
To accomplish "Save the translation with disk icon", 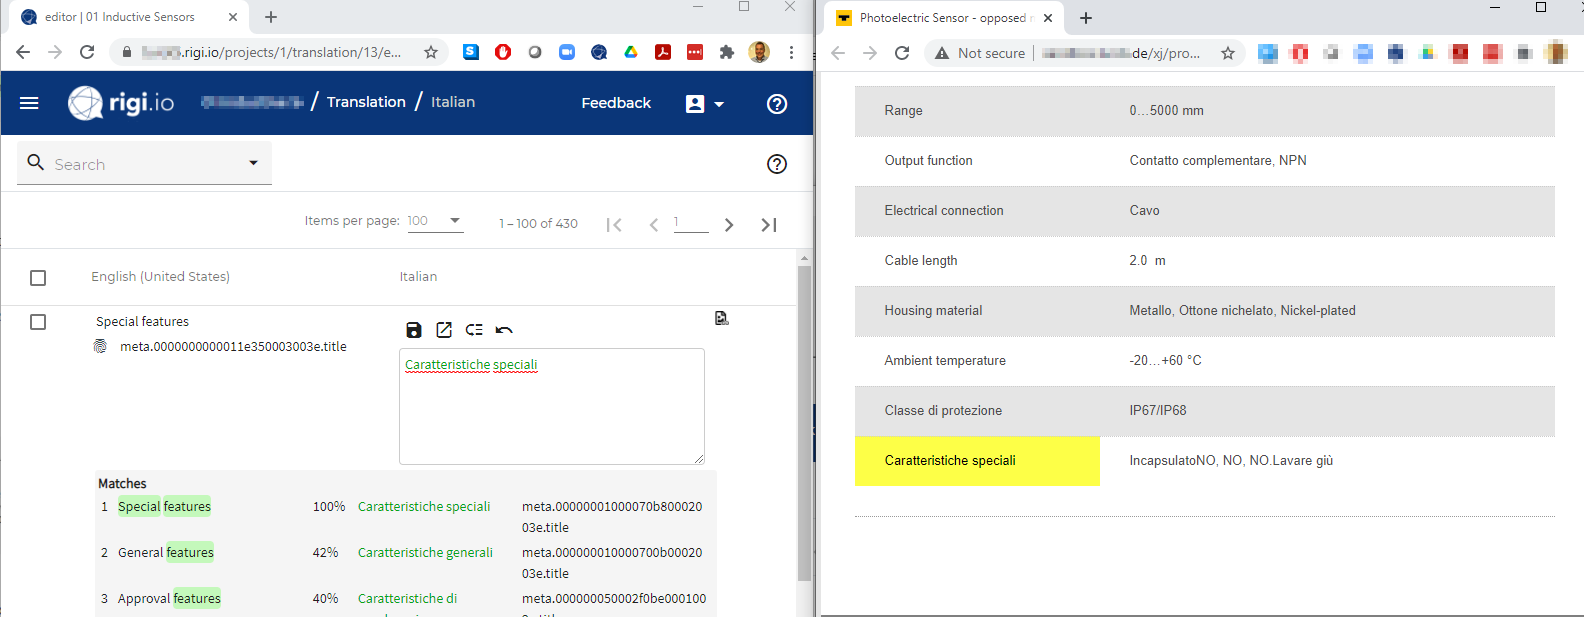I will tap(414, 330).
